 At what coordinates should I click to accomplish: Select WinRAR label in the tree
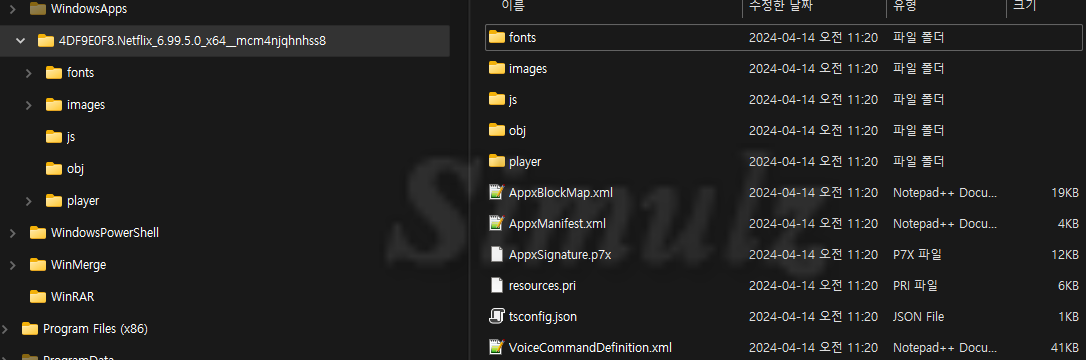(x=72, y=296)
